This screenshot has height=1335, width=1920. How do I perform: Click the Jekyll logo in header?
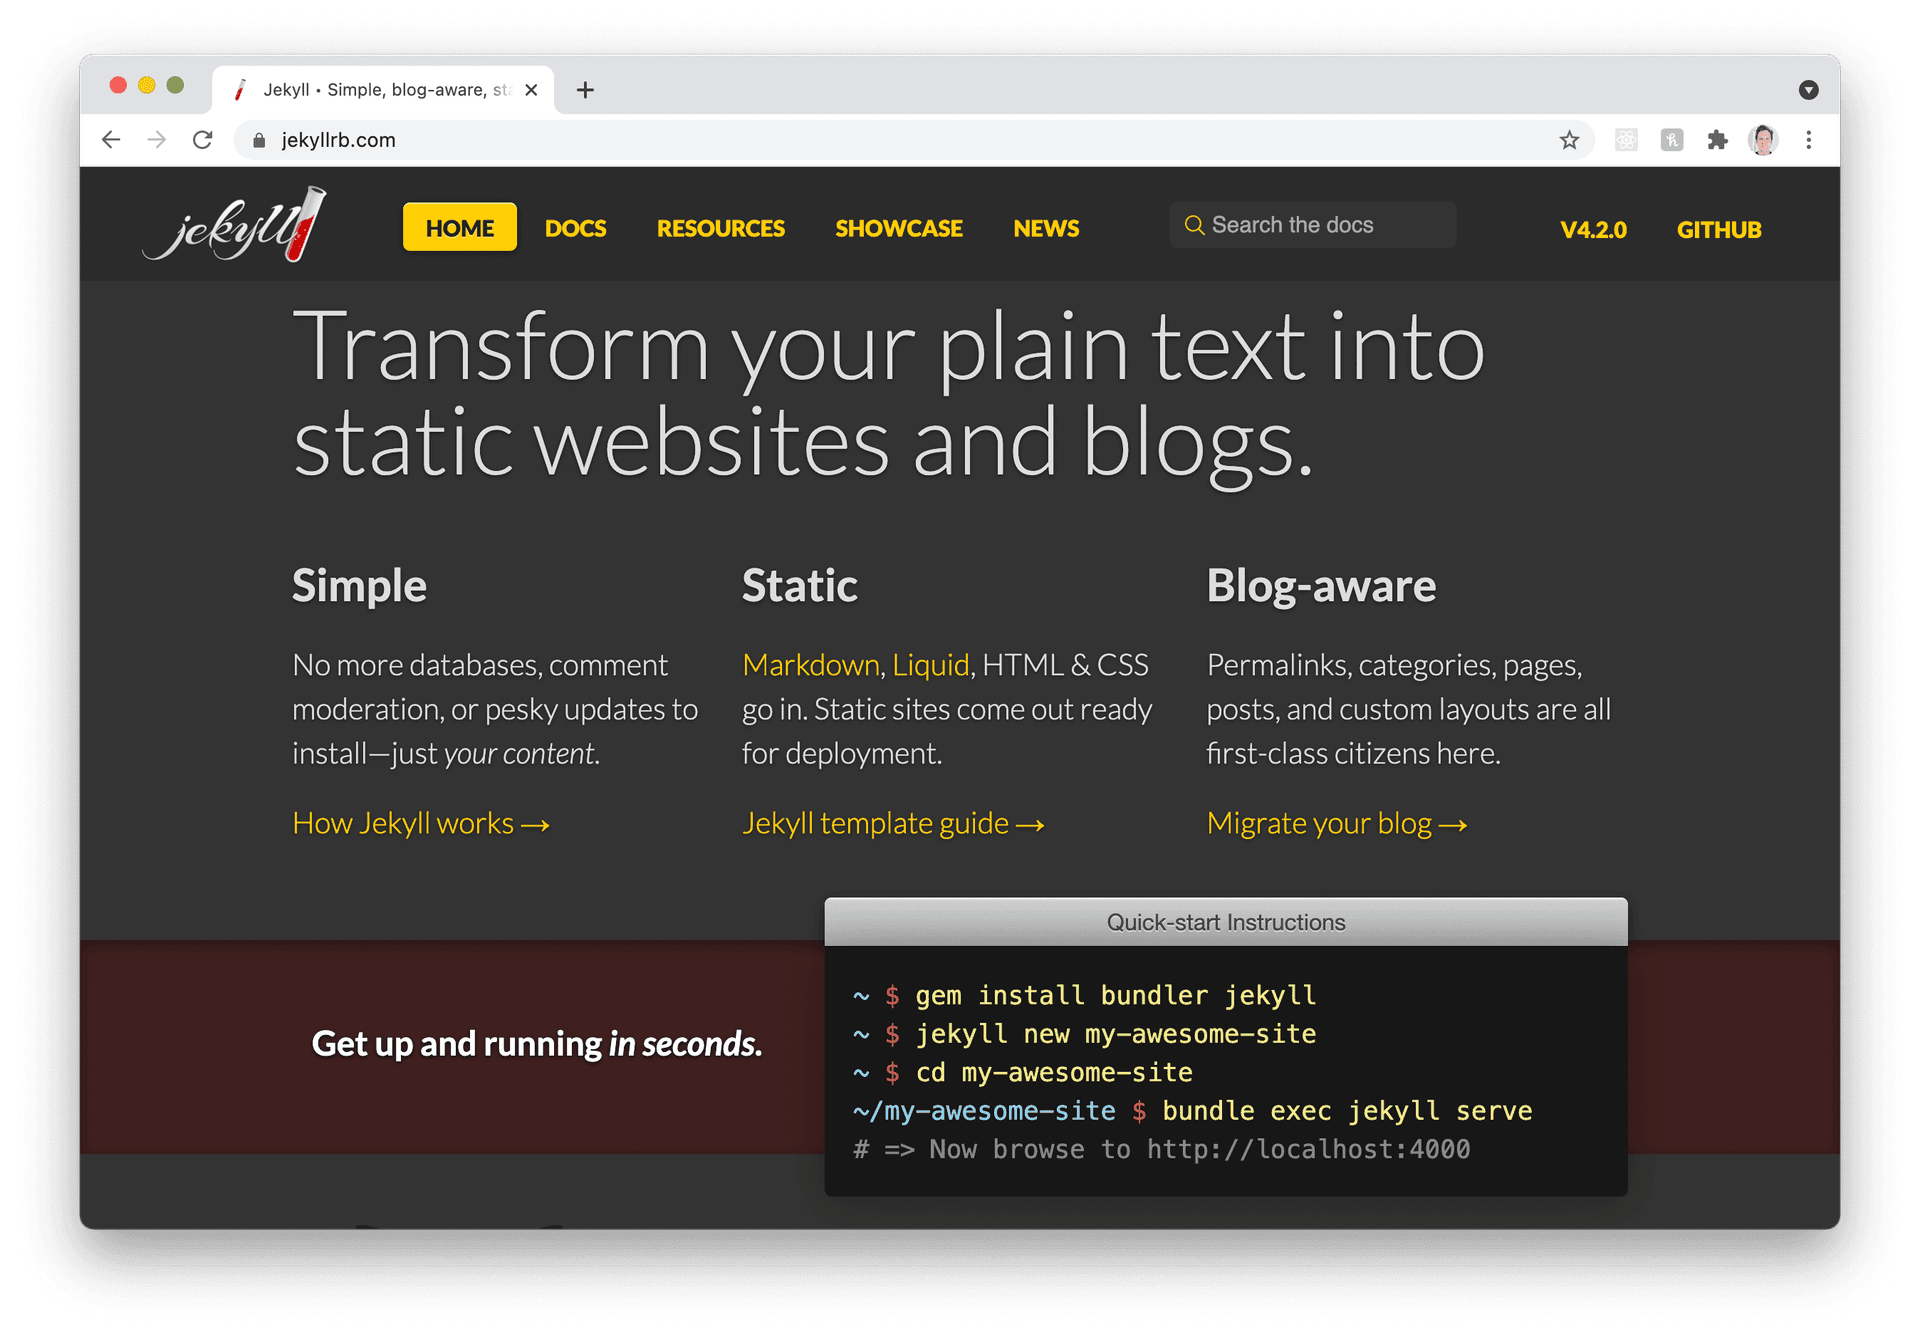pos(236,224)
